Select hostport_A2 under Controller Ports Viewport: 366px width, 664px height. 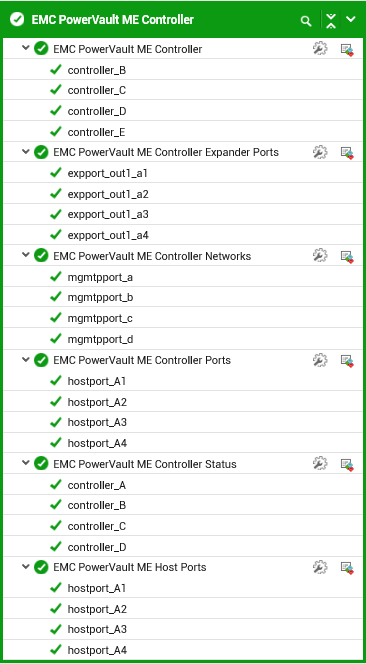click(x=97, y=402)
